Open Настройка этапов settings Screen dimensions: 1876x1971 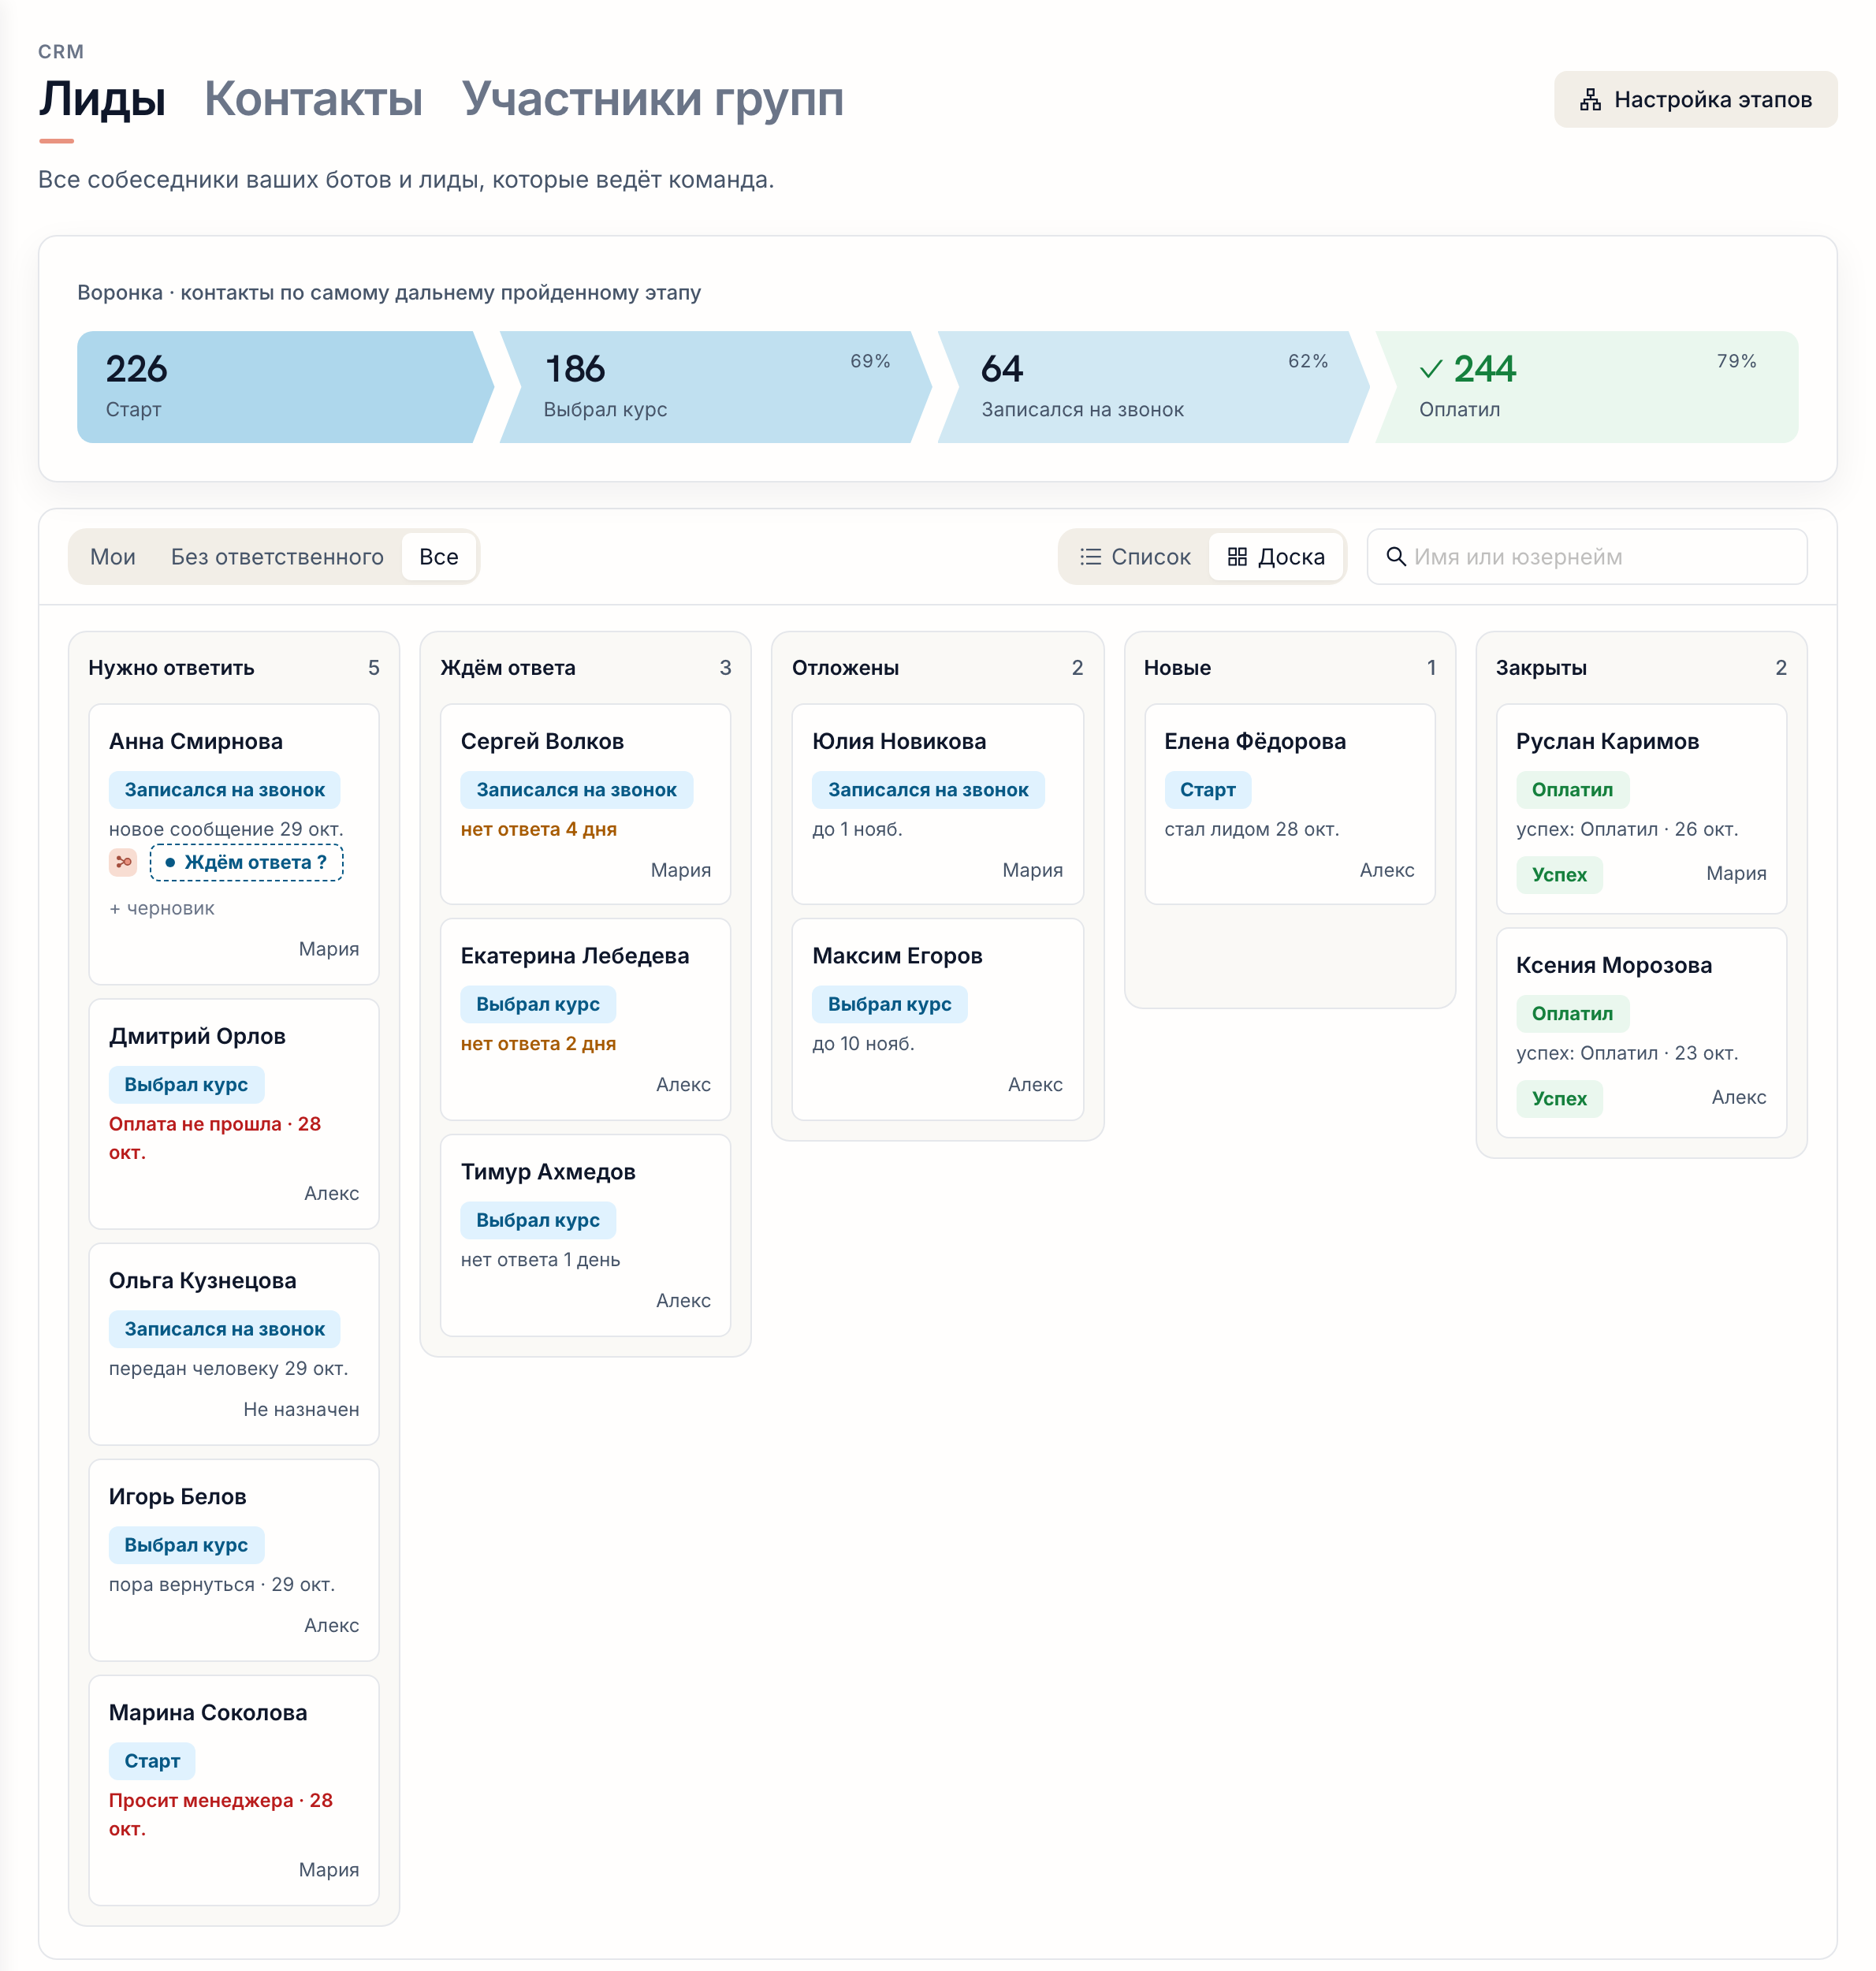pyautogui.click(x=1695, y=99)
